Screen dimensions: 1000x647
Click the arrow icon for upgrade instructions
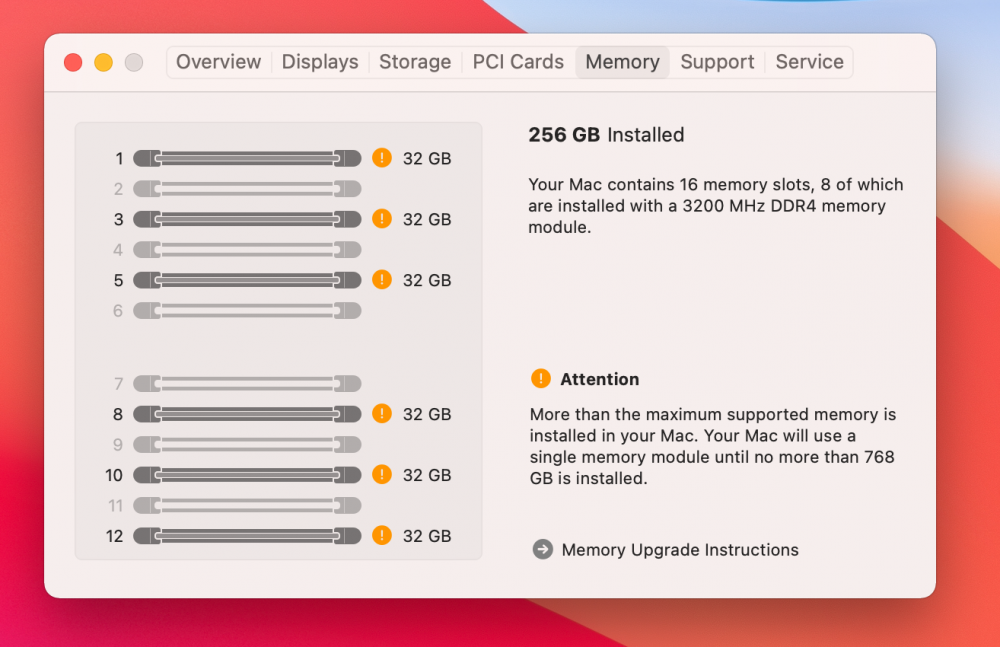pos(543,549)
